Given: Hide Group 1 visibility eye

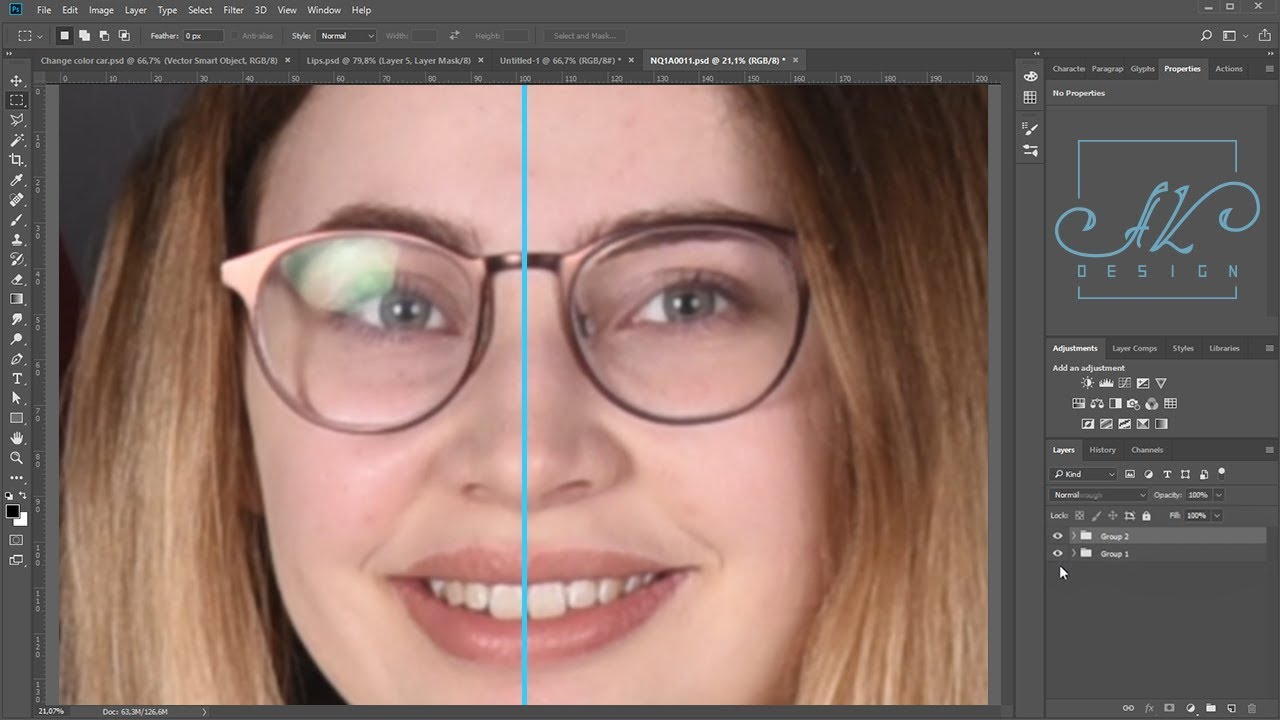Looking at the screenshot, I should (1058, 553).
